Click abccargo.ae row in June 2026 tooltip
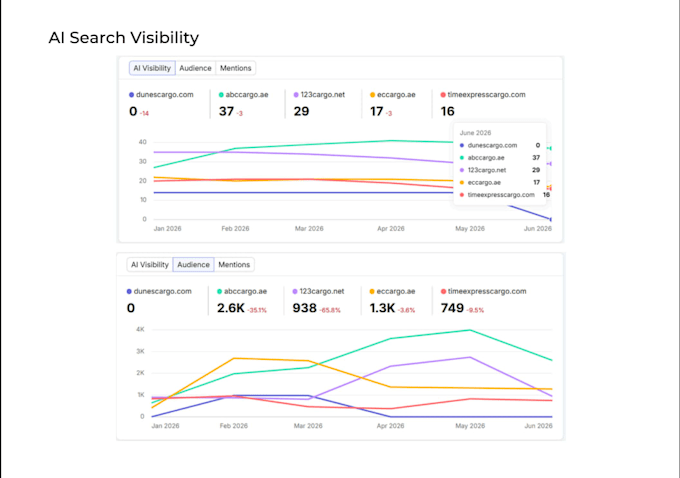The image size is (680, 478). (500, 158)
